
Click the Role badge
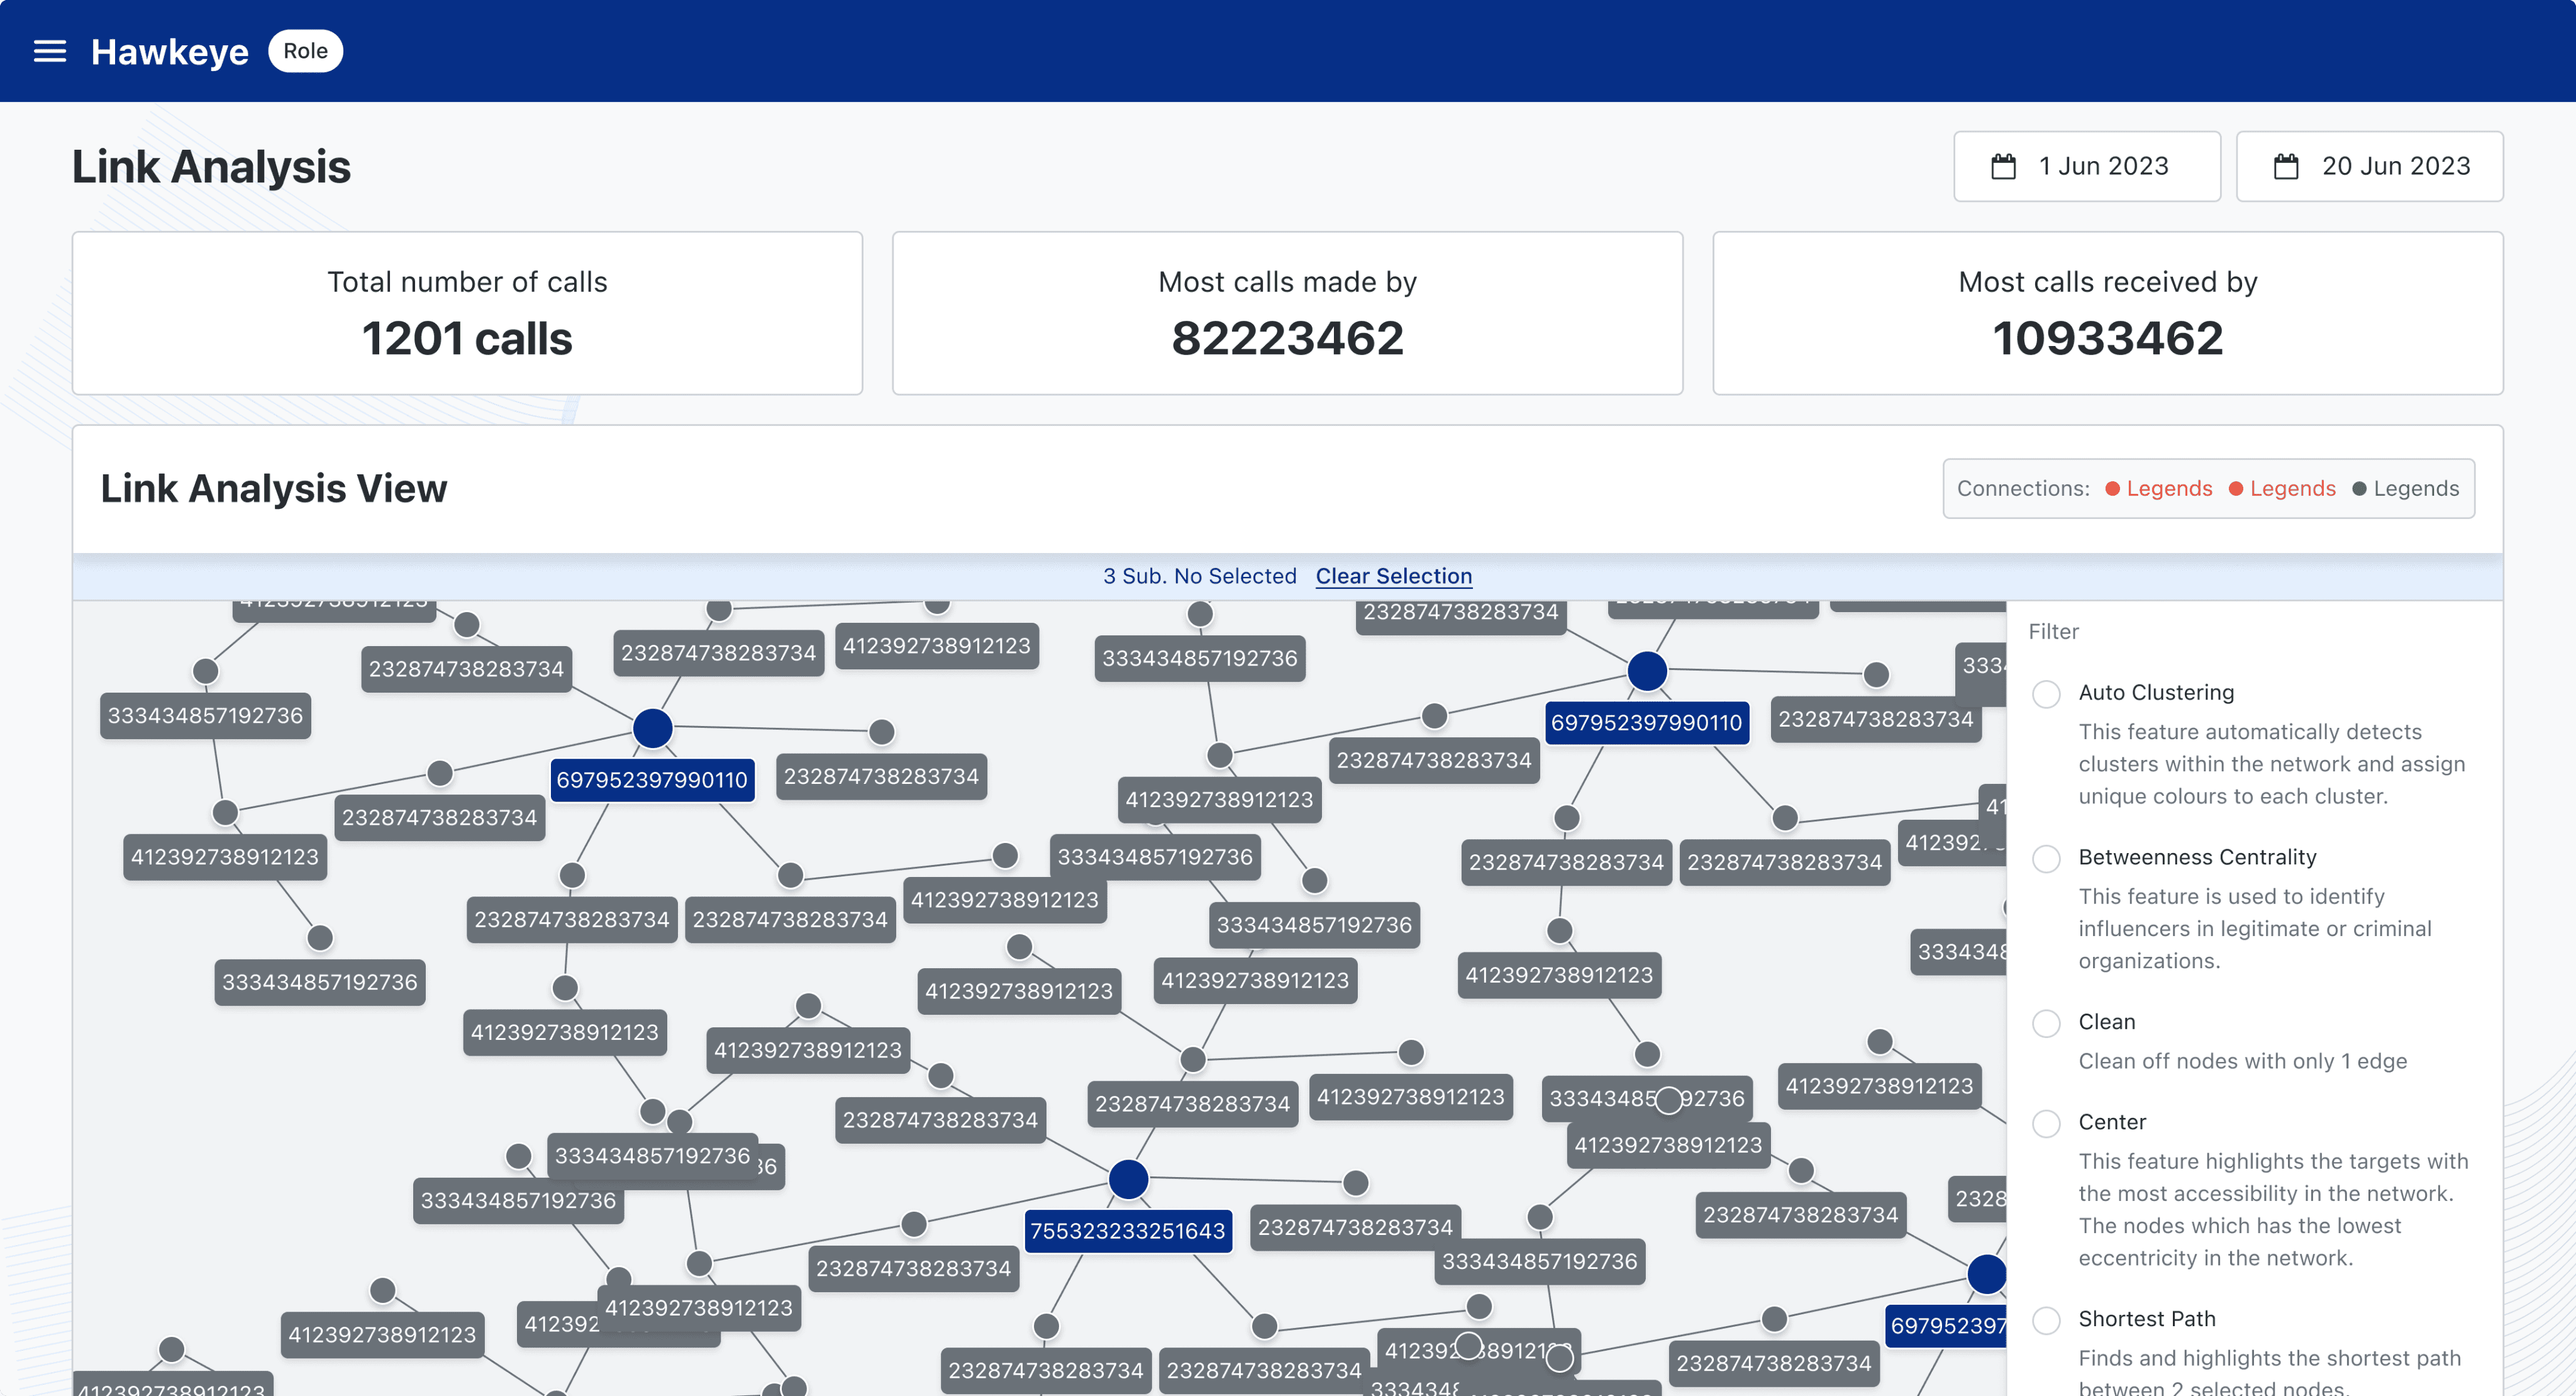click(x=305, y=51)
